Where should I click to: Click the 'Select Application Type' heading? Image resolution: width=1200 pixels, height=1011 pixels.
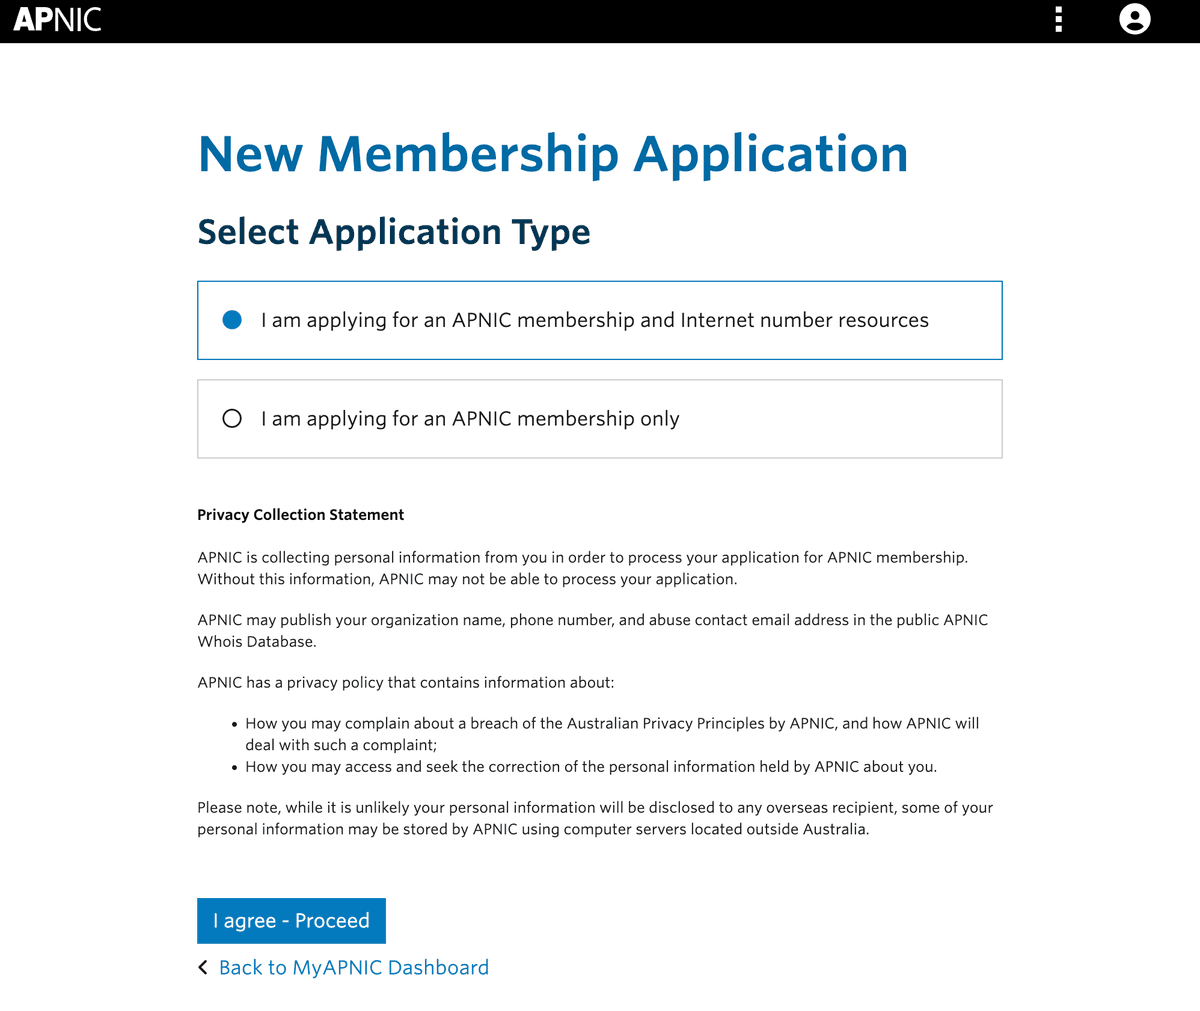tap(394, 231)
